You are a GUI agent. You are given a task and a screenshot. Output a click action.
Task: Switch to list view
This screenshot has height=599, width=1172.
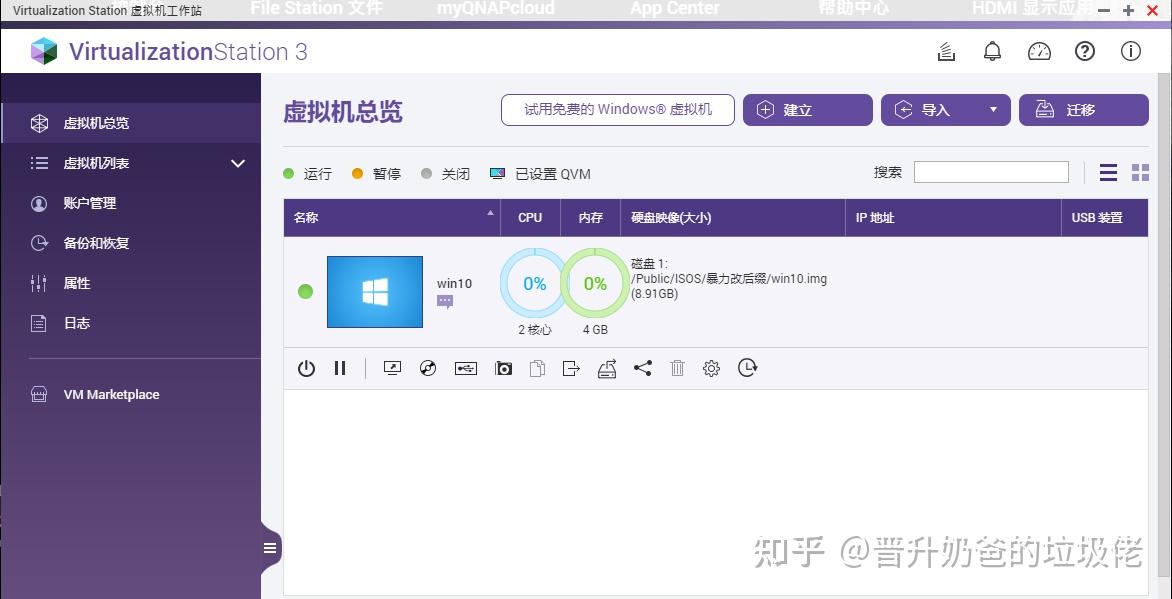1108,173
